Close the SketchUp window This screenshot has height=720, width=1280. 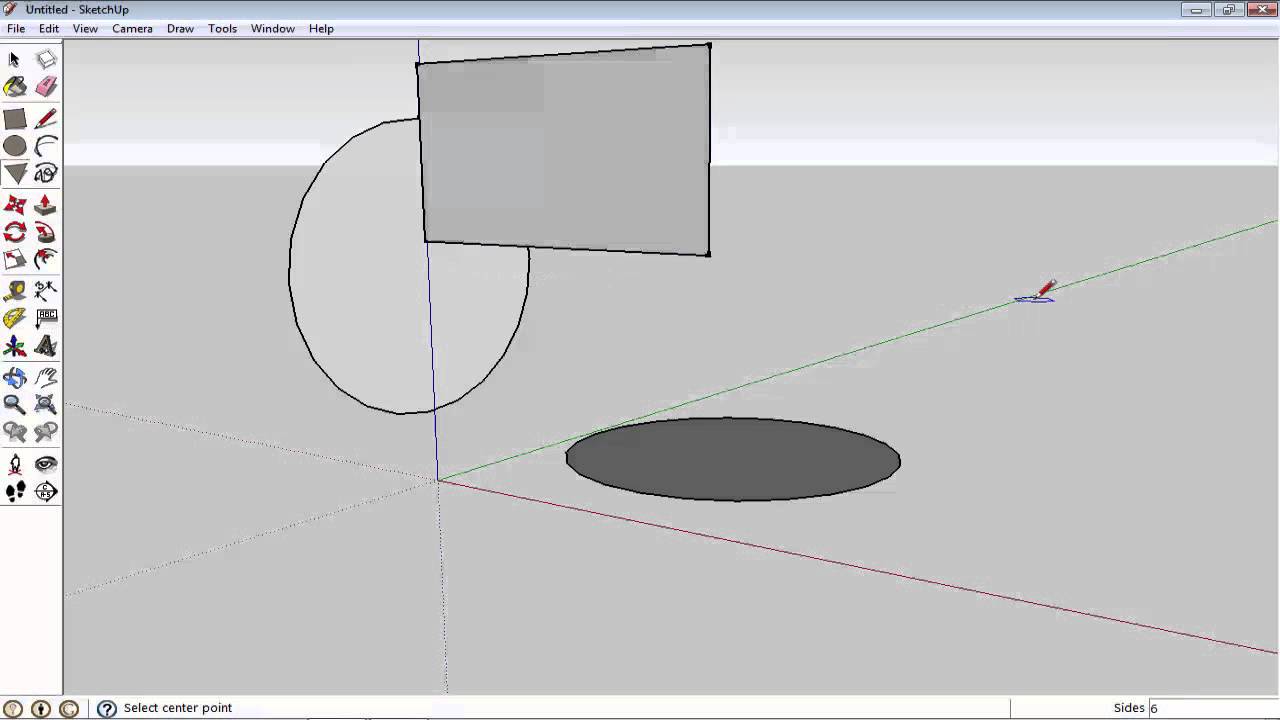click(x=1260, y=10)
